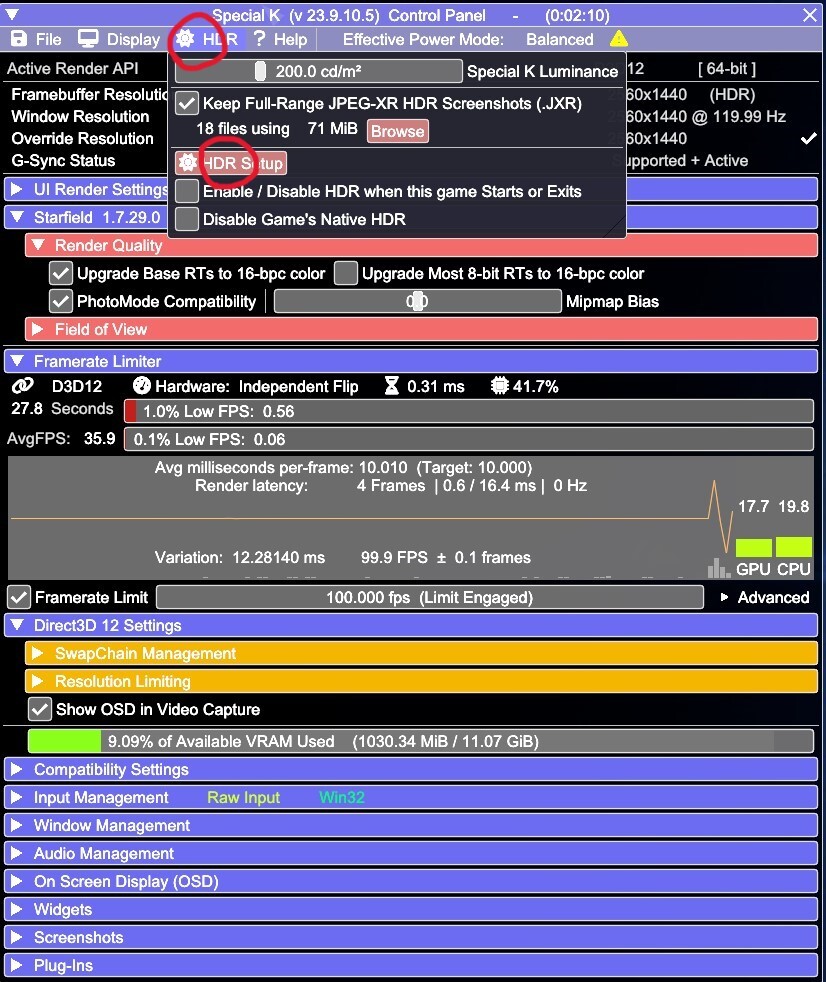The image size is (826, 982).
Task: Collapse the Framerate Limiter section
Action: pos(411,361)
